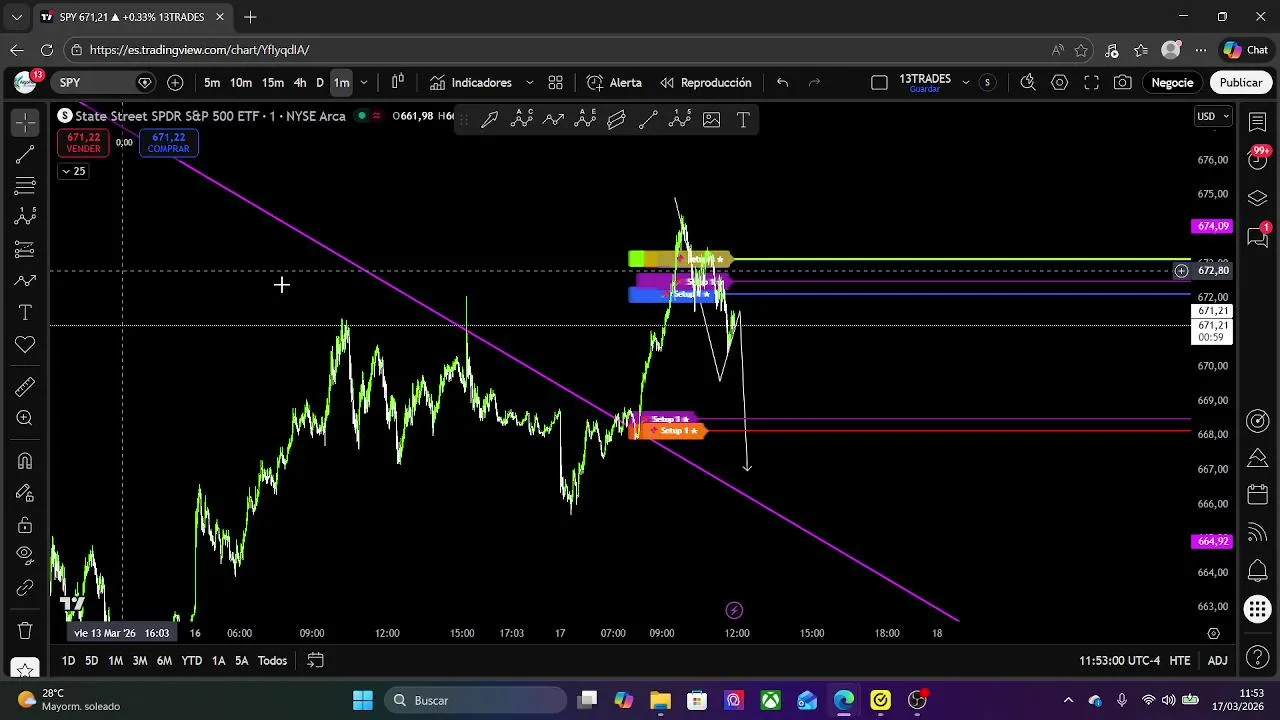1280x720 pixels.
Task: Click the add symbol plus icon
Action: pyautogui.click(x=175, y=83)
